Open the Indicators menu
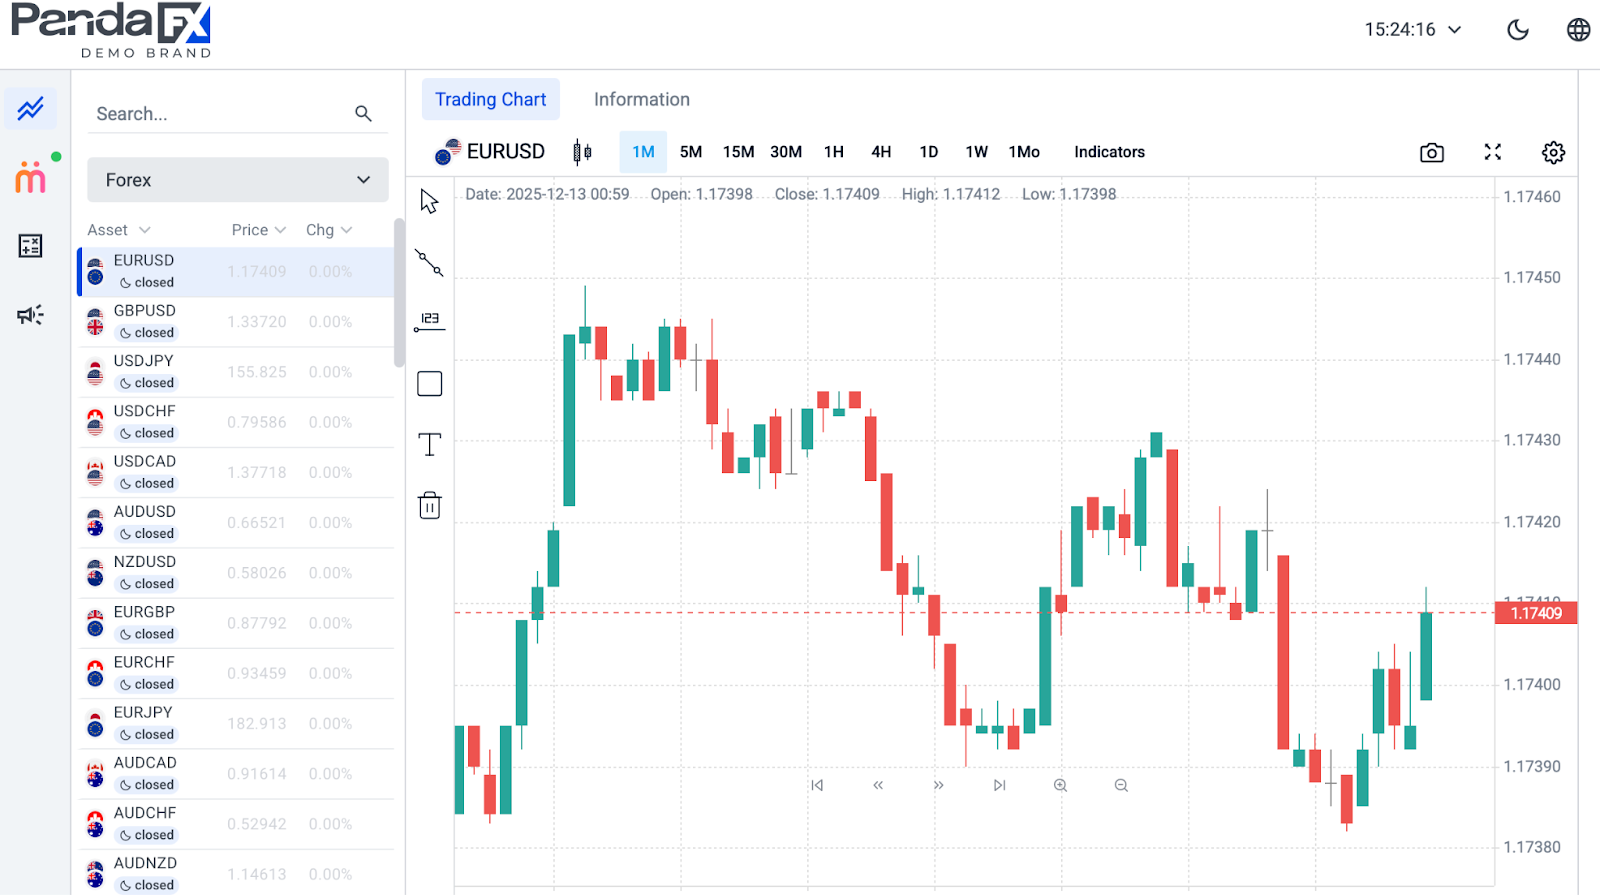1600x895 pixels. click(x=1109, y=152)
